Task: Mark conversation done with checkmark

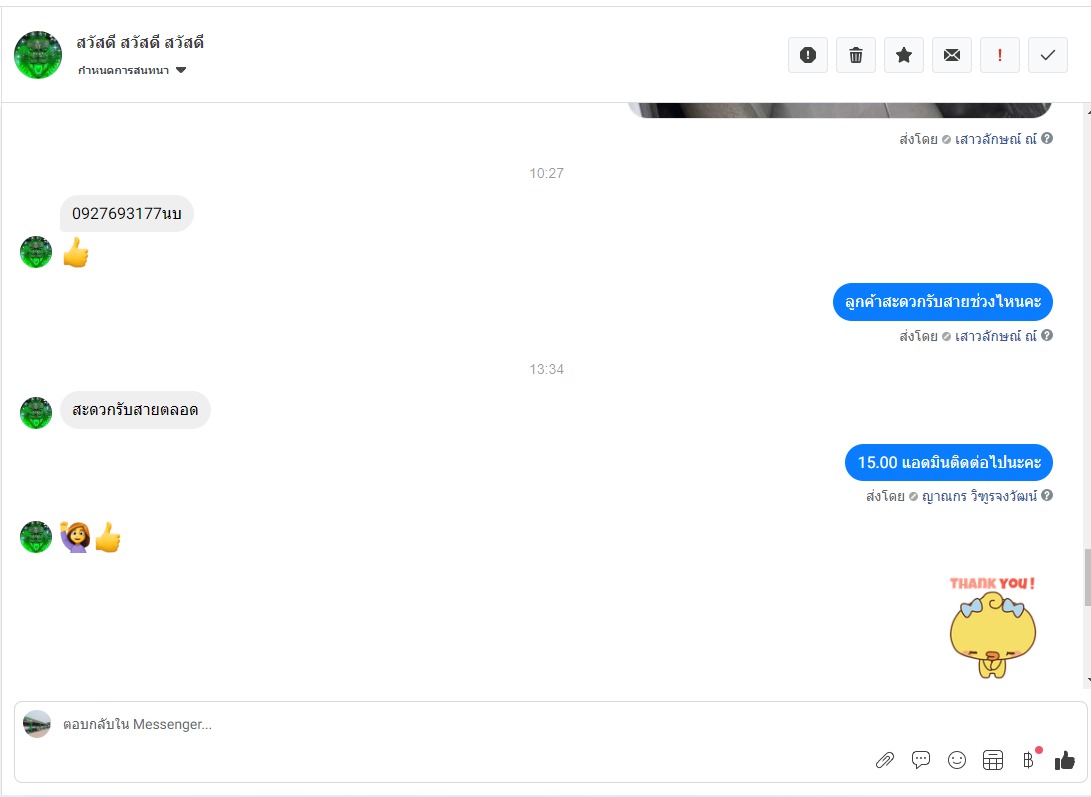Action: [1048, 55]
